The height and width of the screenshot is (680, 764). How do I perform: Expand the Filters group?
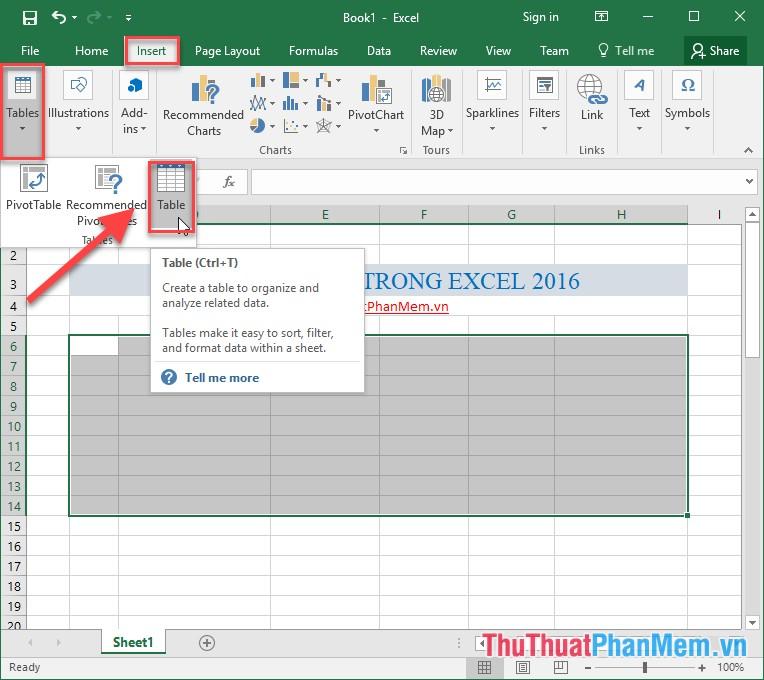click(x=544, y=102)
